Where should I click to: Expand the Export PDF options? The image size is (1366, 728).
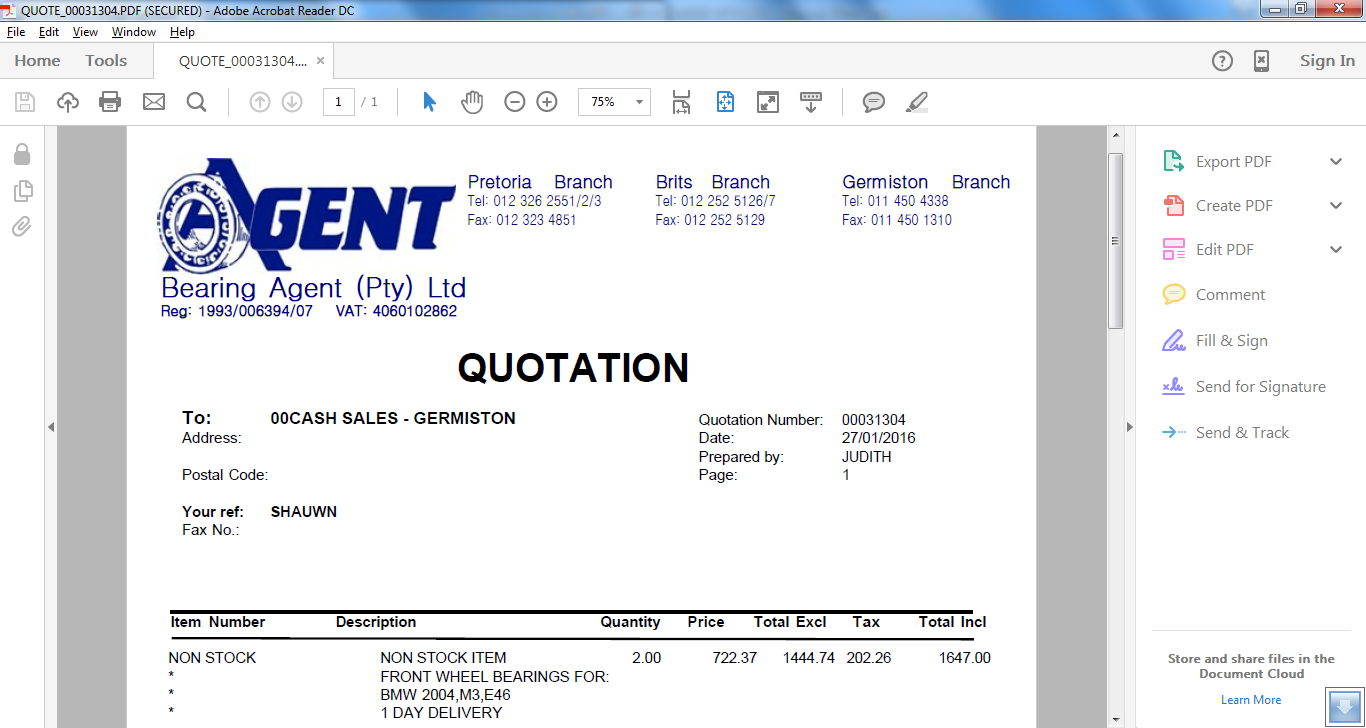click(1336, 162)
